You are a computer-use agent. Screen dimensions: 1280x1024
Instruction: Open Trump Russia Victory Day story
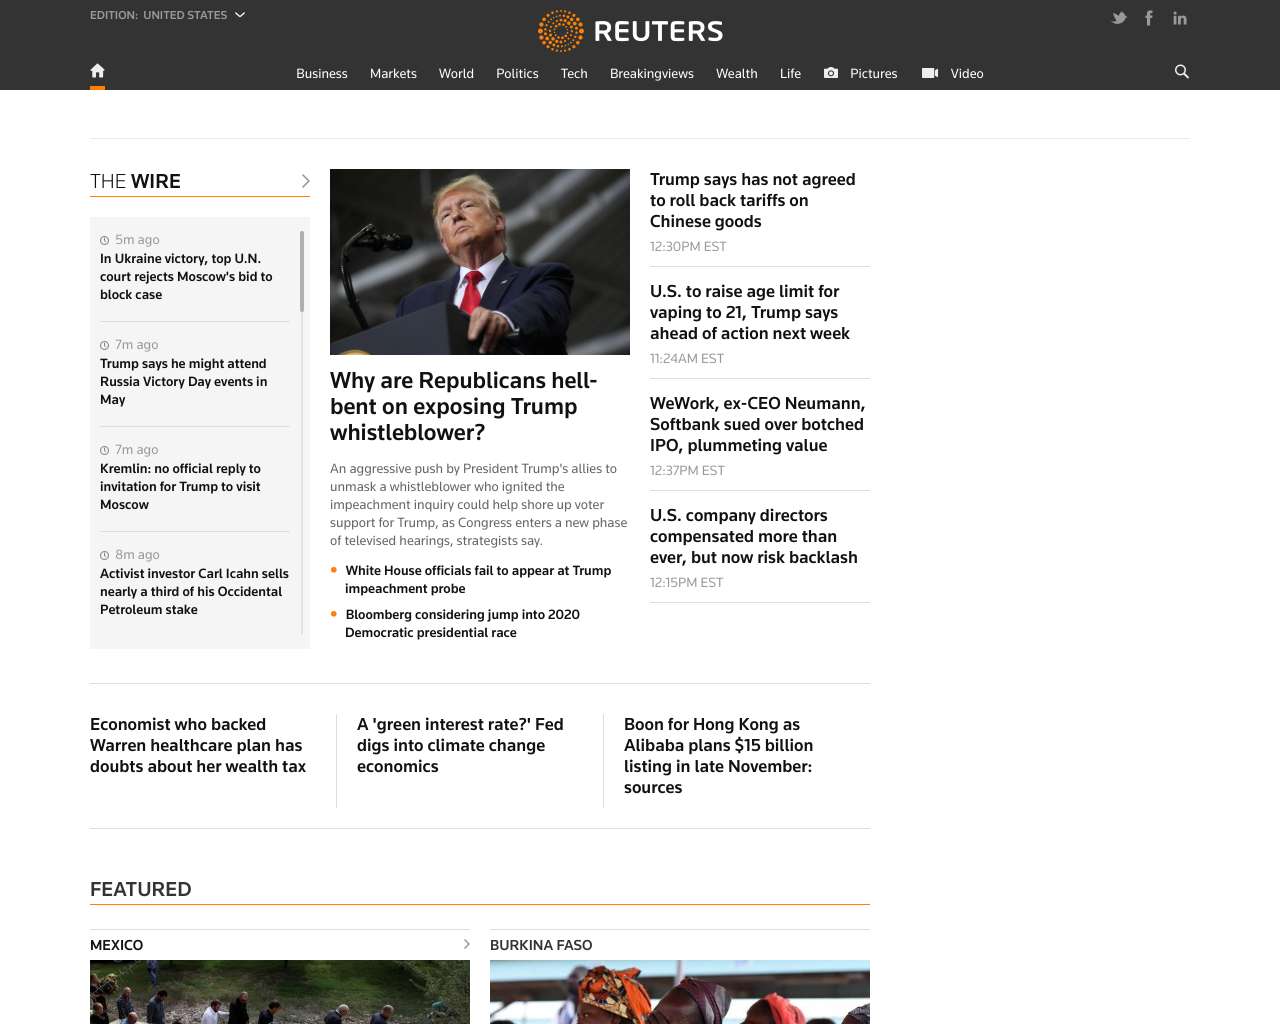coord(184,382)
